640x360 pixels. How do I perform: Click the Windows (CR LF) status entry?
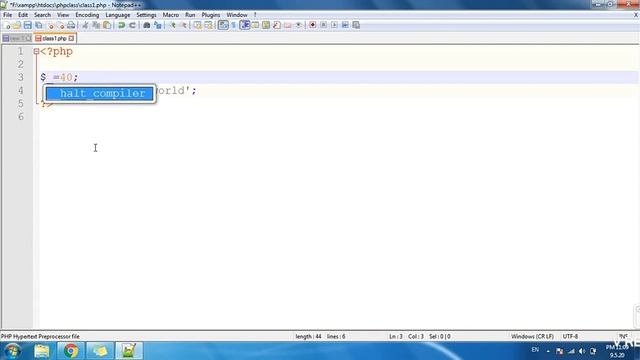532,336
